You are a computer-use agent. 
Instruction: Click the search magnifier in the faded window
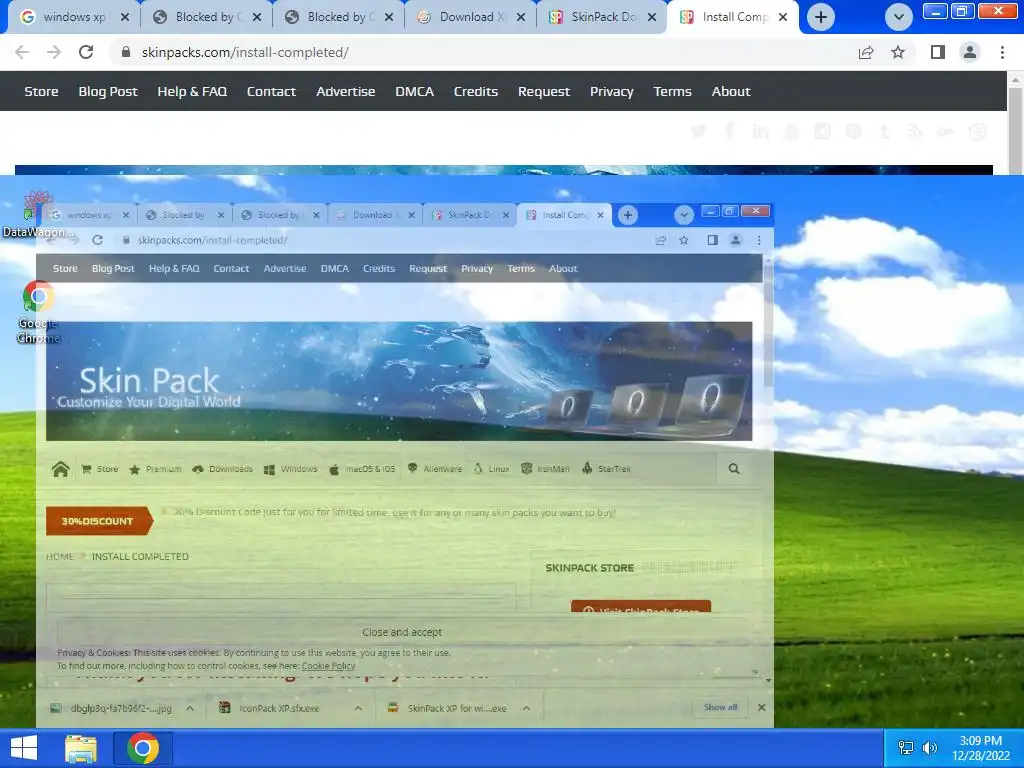coord(734,469)
